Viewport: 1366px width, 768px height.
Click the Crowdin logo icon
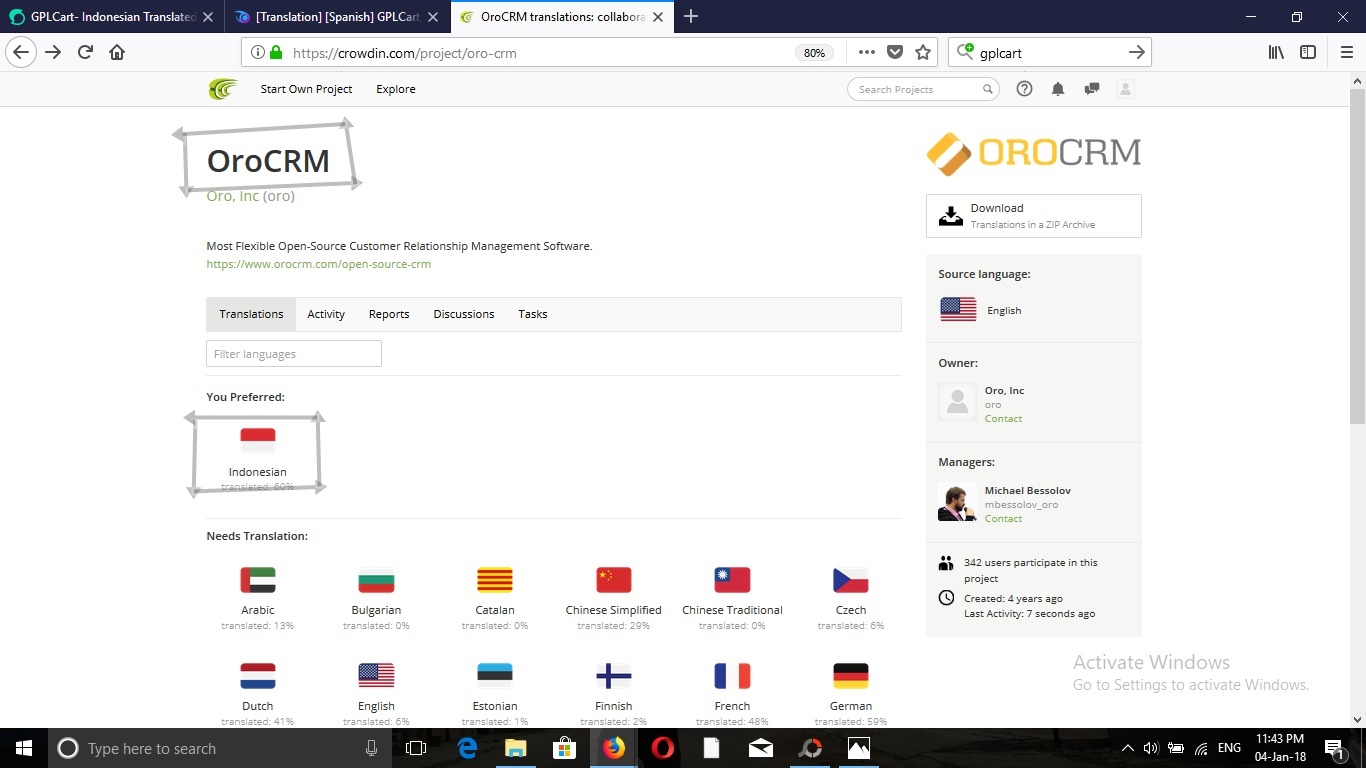coord(223,89)
